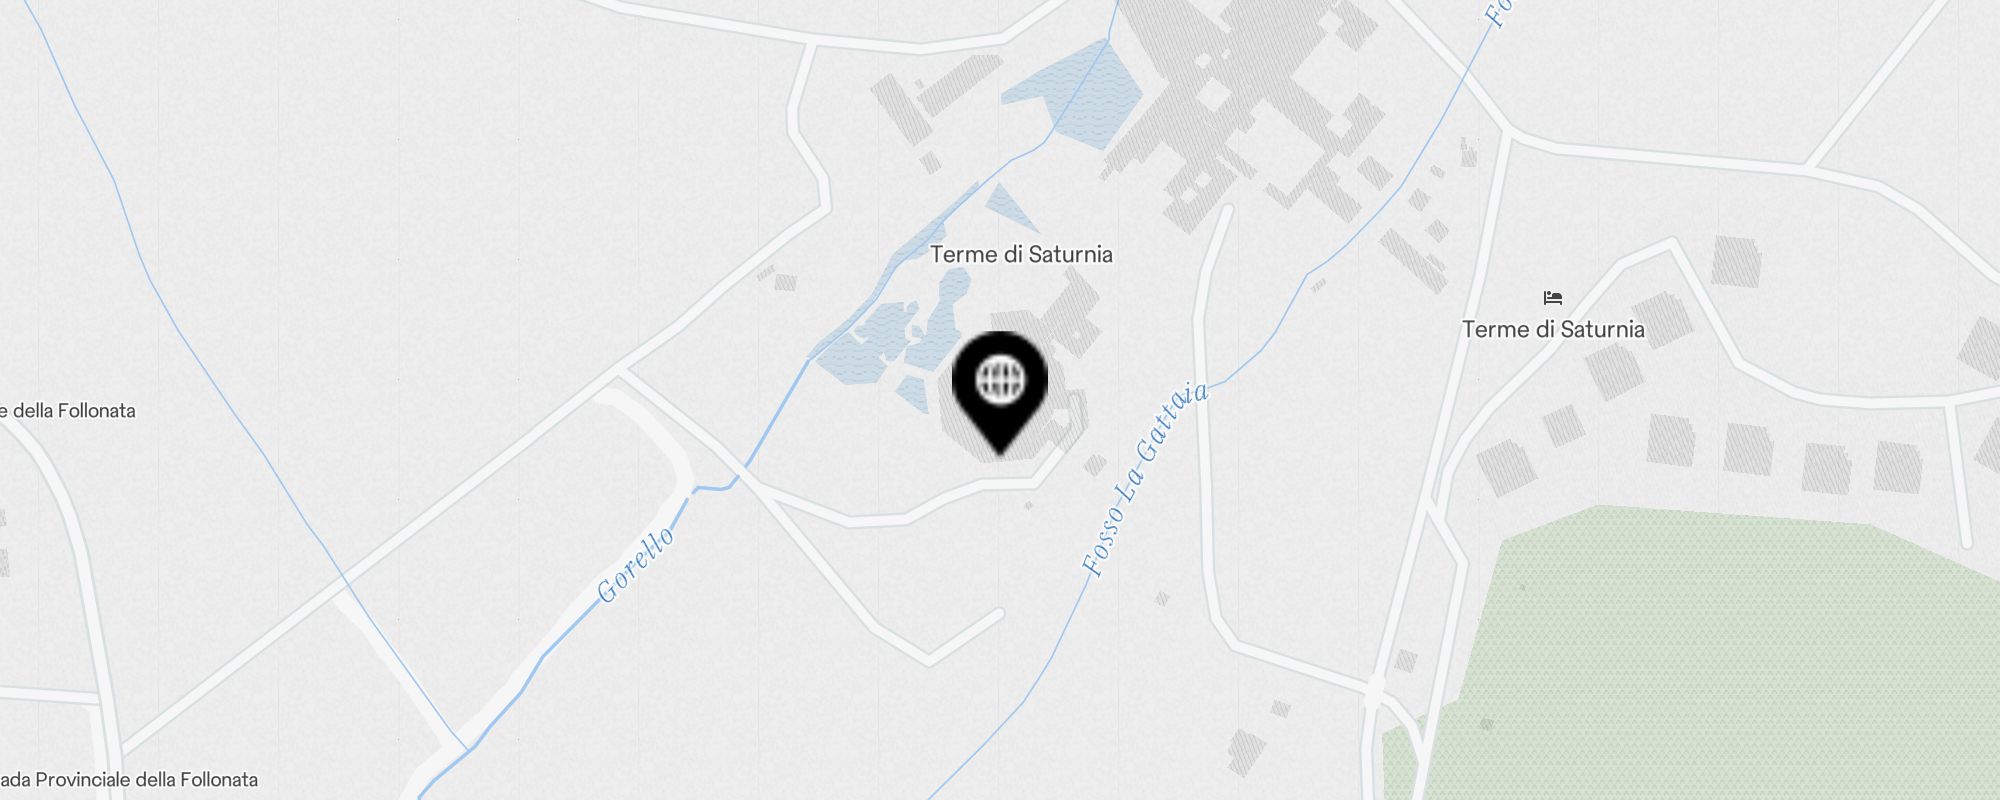
Task: Select the long narrow building left of top pond
Action: click(x=903, y=107)
